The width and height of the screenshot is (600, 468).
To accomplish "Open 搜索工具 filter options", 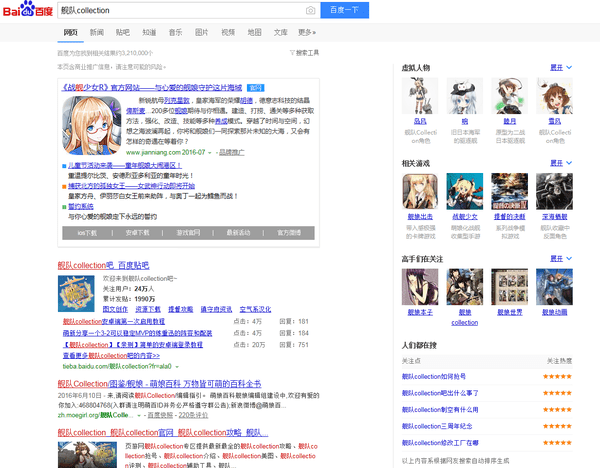I will click(x=304, y=53).
